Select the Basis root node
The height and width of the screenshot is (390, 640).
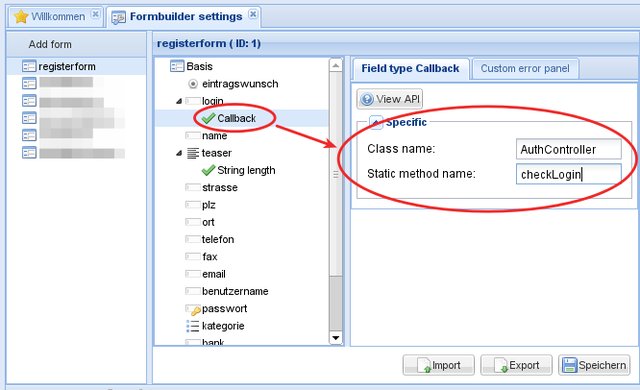tap(199, 66)
